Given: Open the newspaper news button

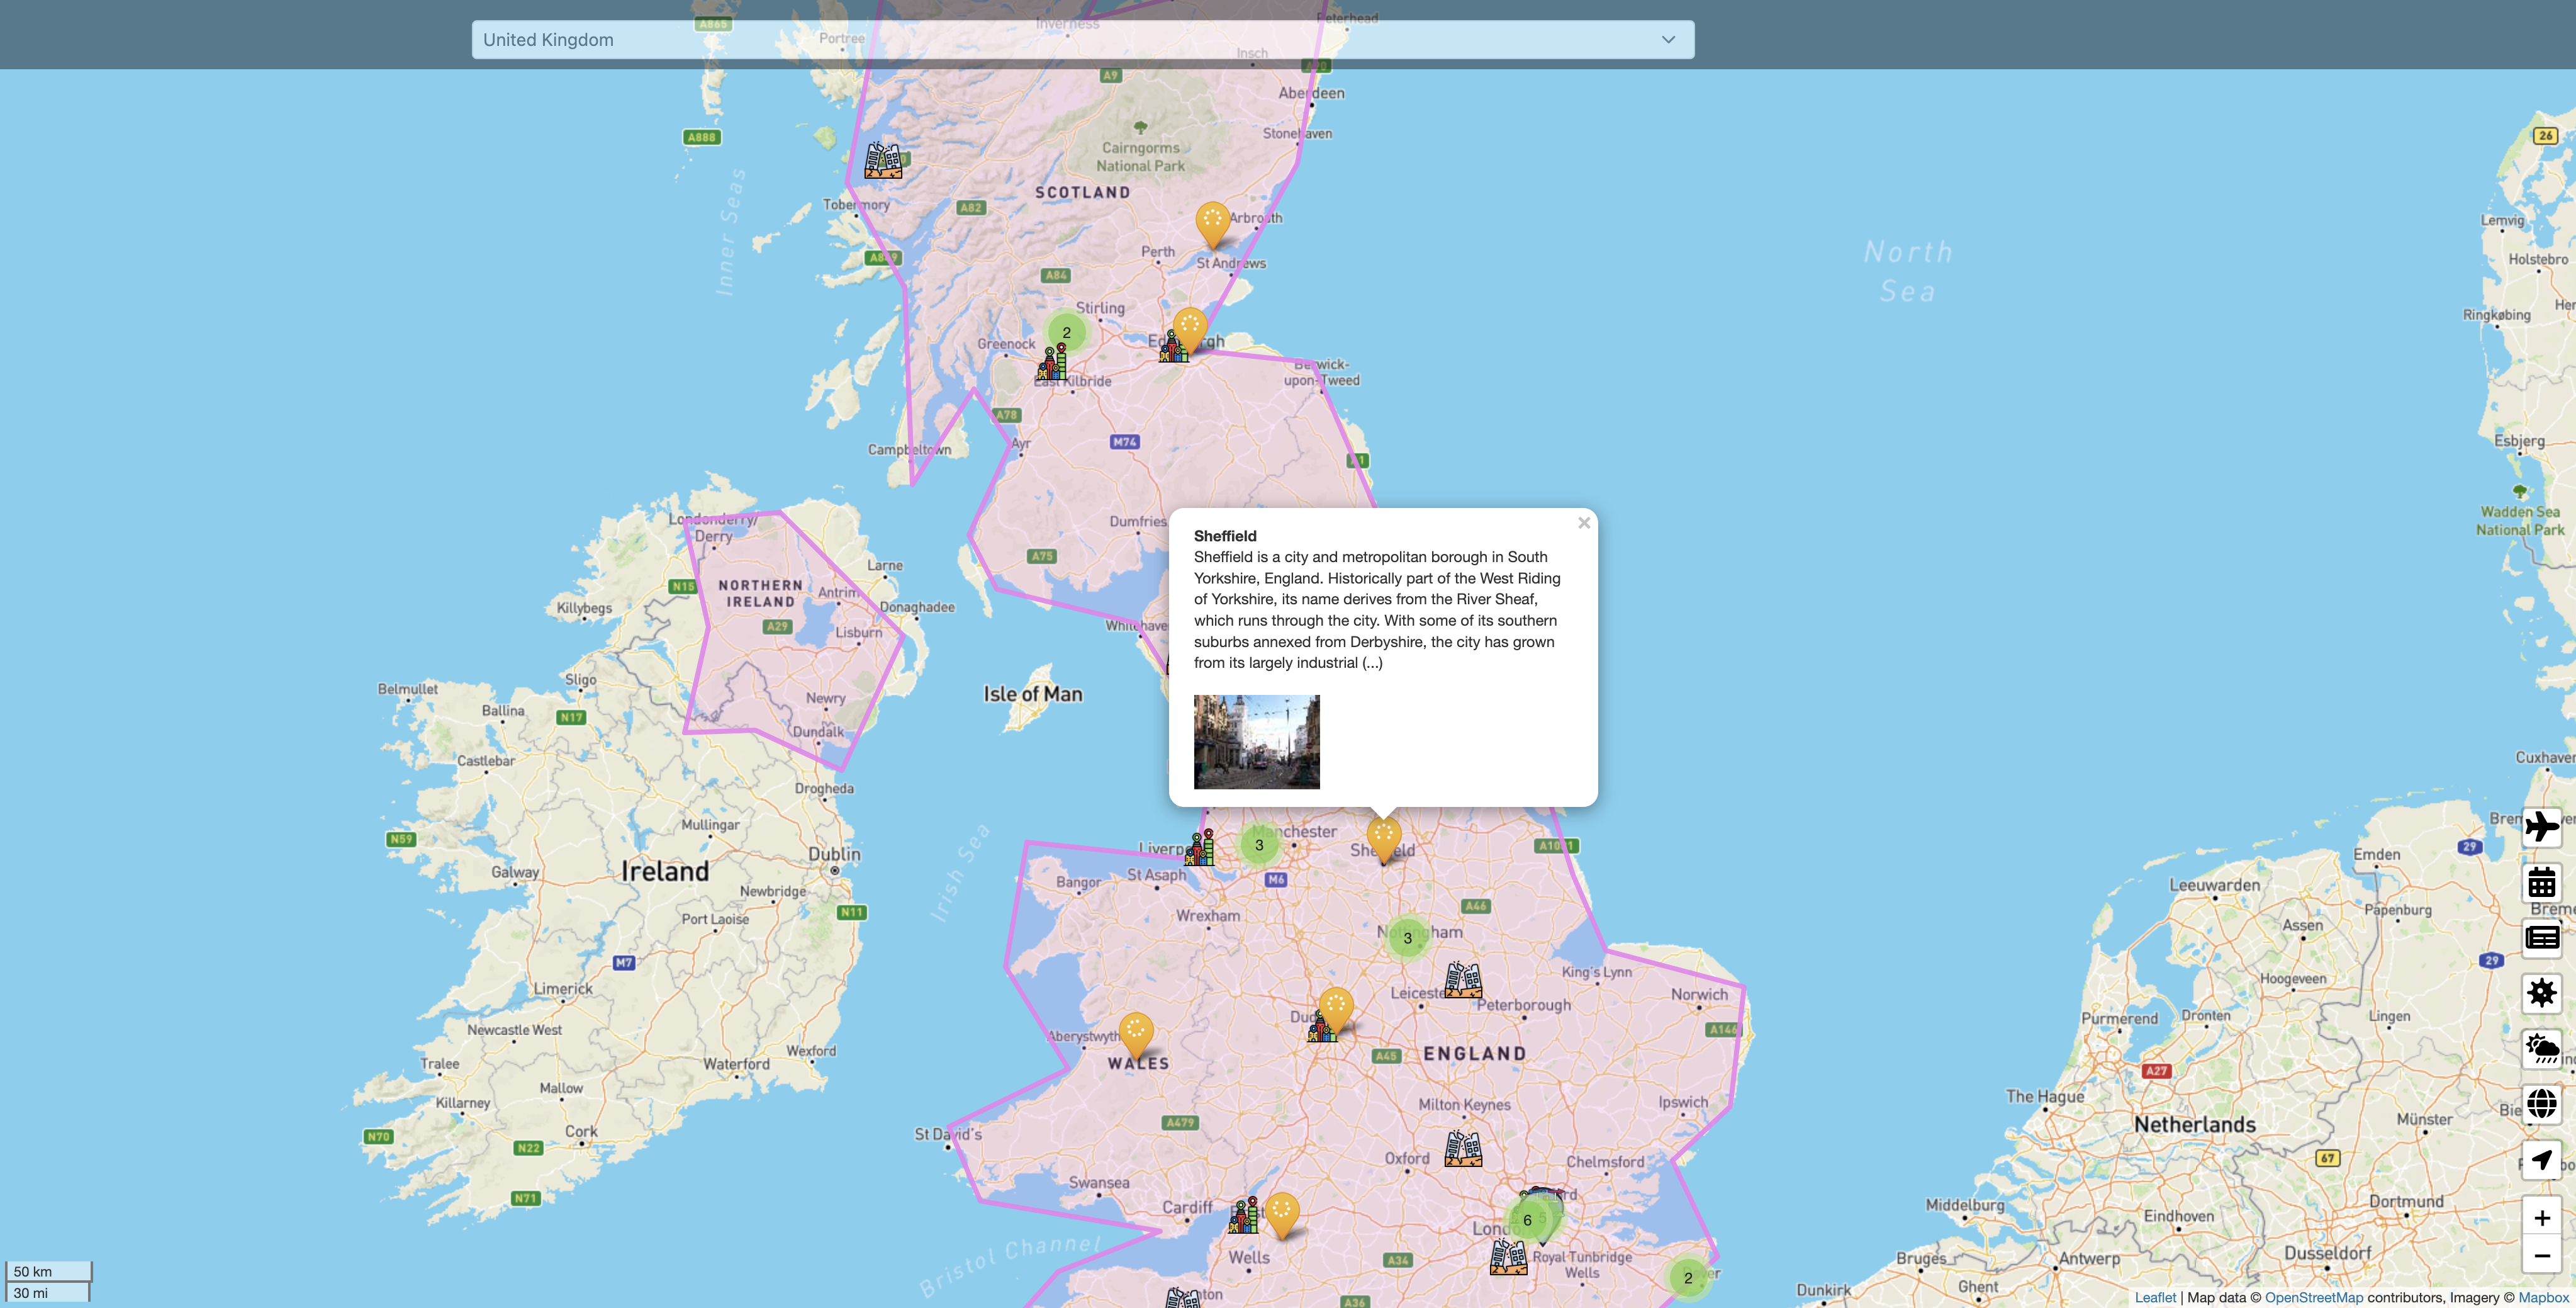Looking at the screenshot, I should click(2541, 938).
